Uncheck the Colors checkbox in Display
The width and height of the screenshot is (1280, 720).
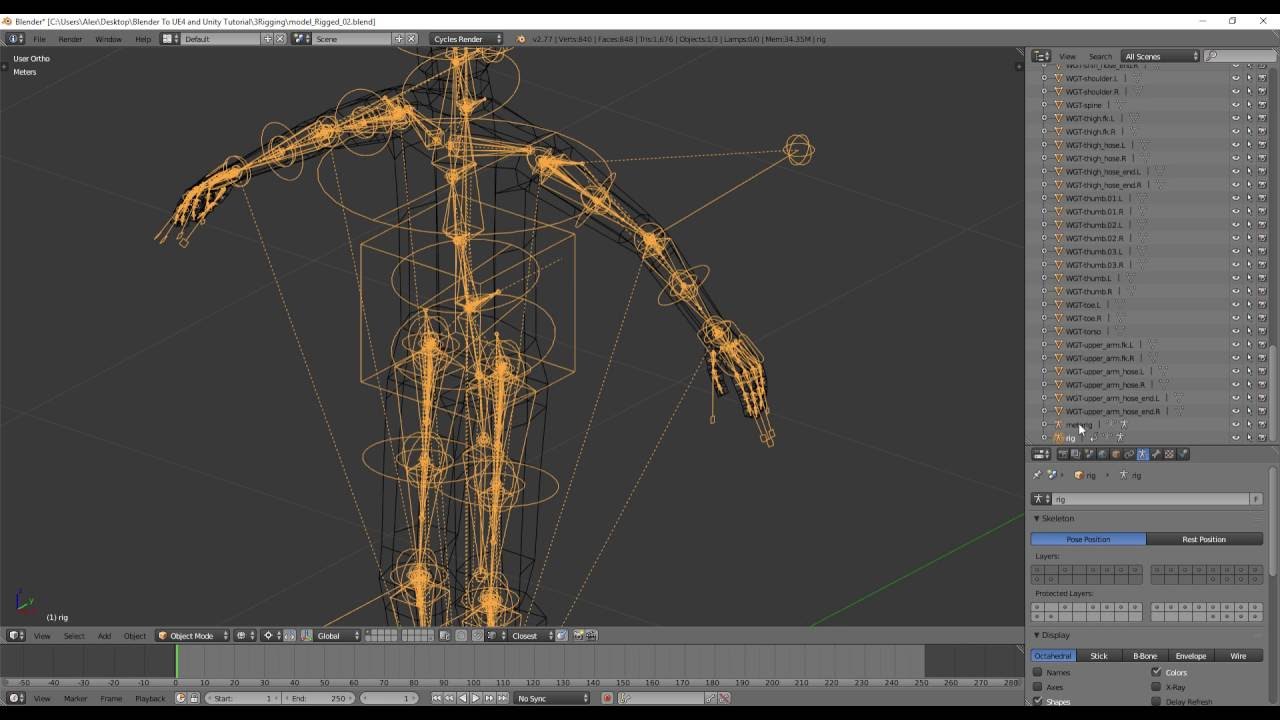click(1157, 672)
